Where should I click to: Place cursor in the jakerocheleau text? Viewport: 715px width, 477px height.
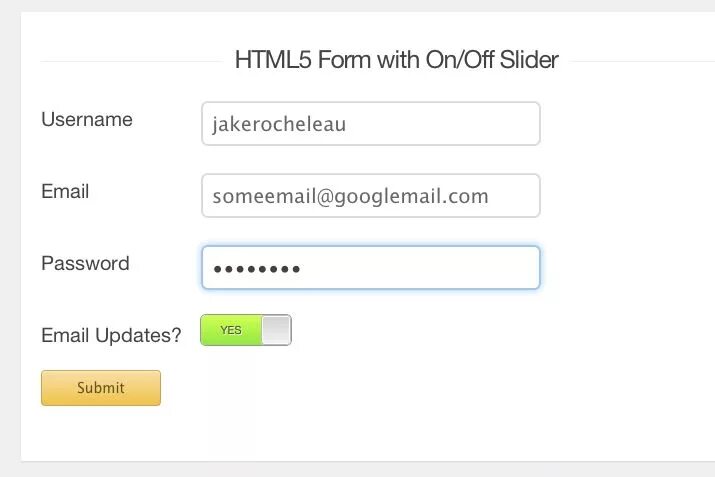point(279,124)
